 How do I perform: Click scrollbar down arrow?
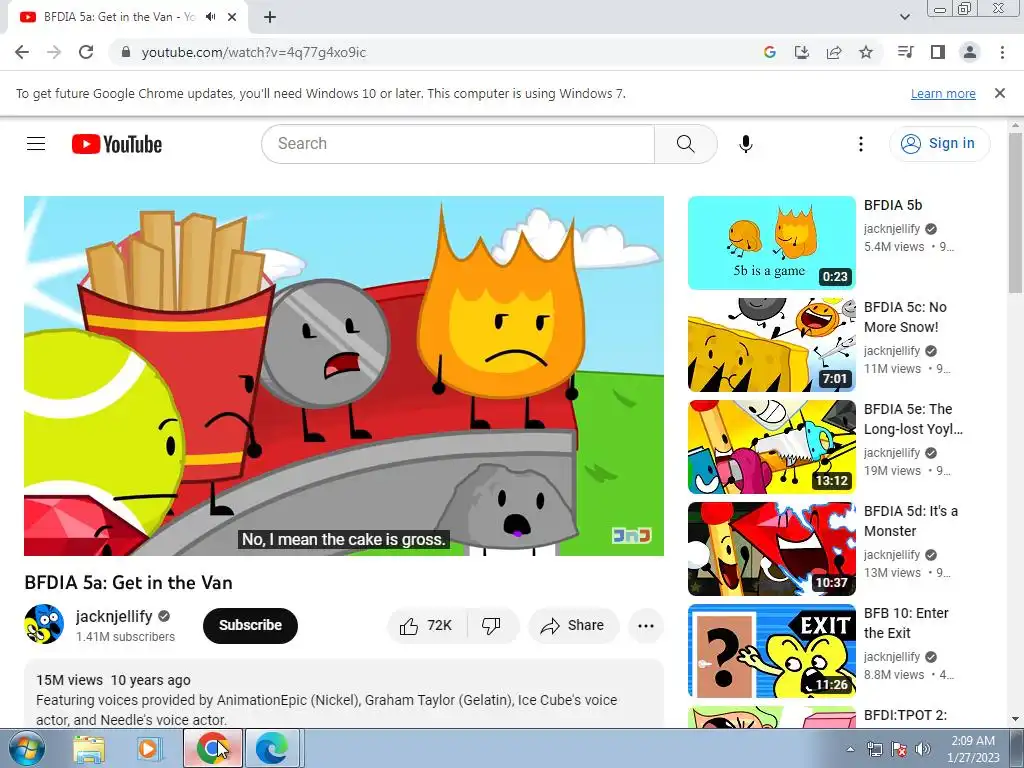coord(1016,720)
